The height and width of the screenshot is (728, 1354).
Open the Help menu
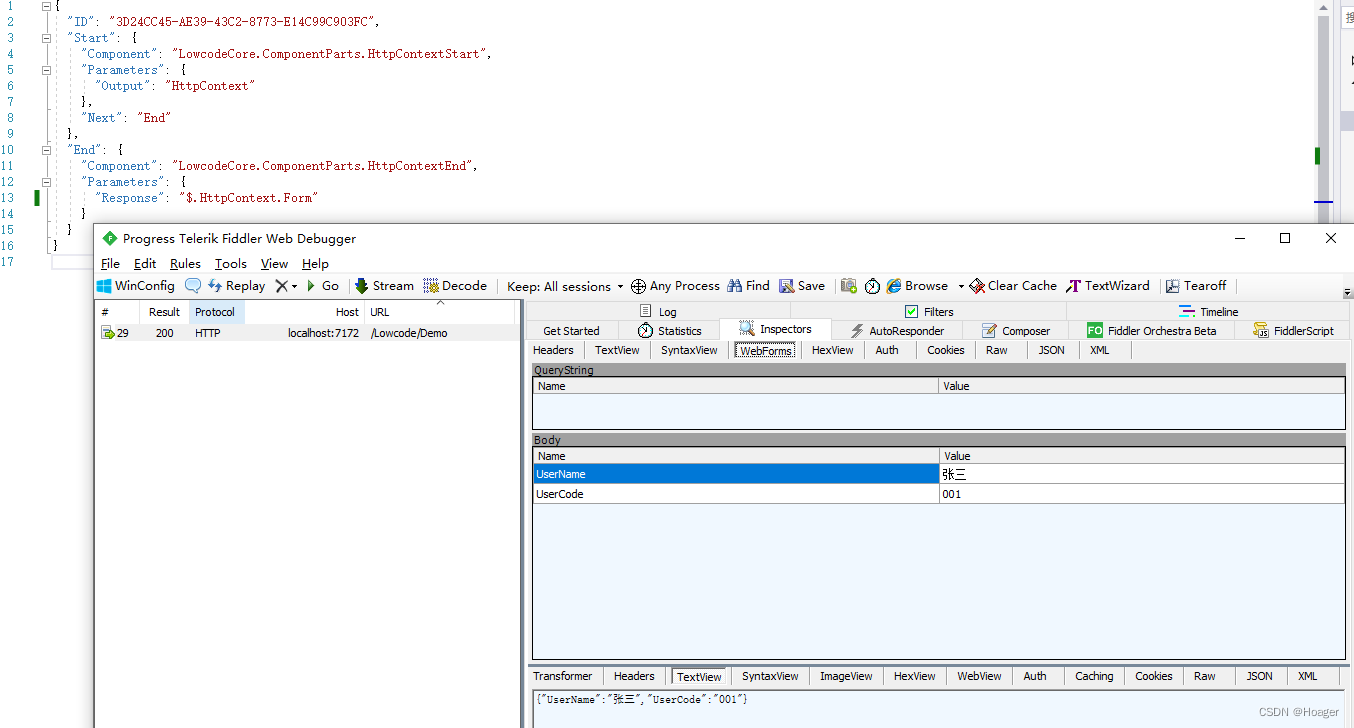(x=315, y=264)
